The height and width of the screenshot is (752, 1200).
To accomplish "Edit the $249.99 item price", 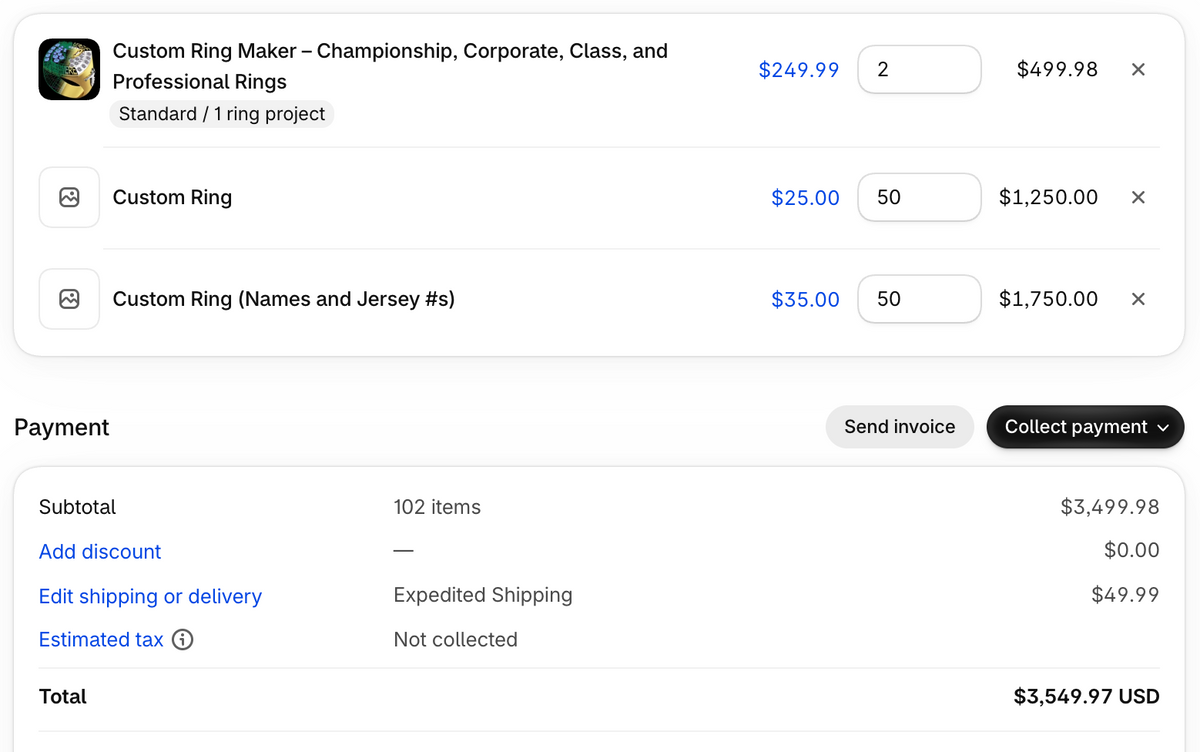I will (799, 70).
